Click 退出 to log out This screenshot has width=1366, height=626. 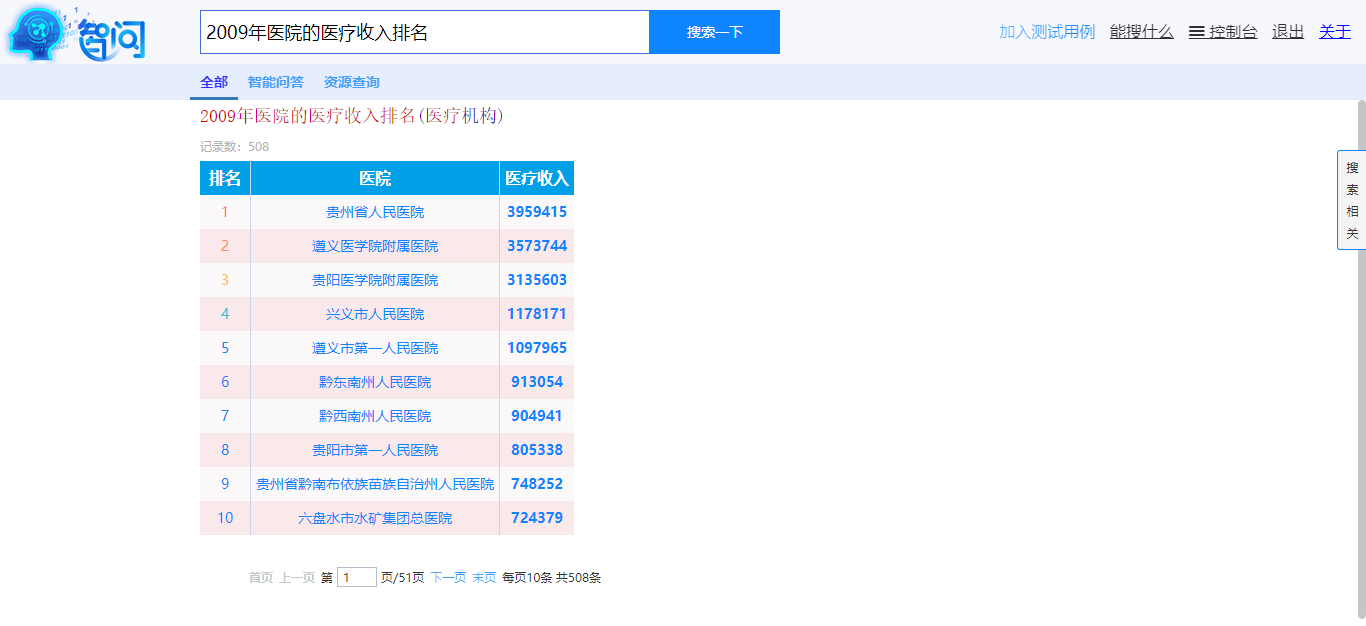1287,31
